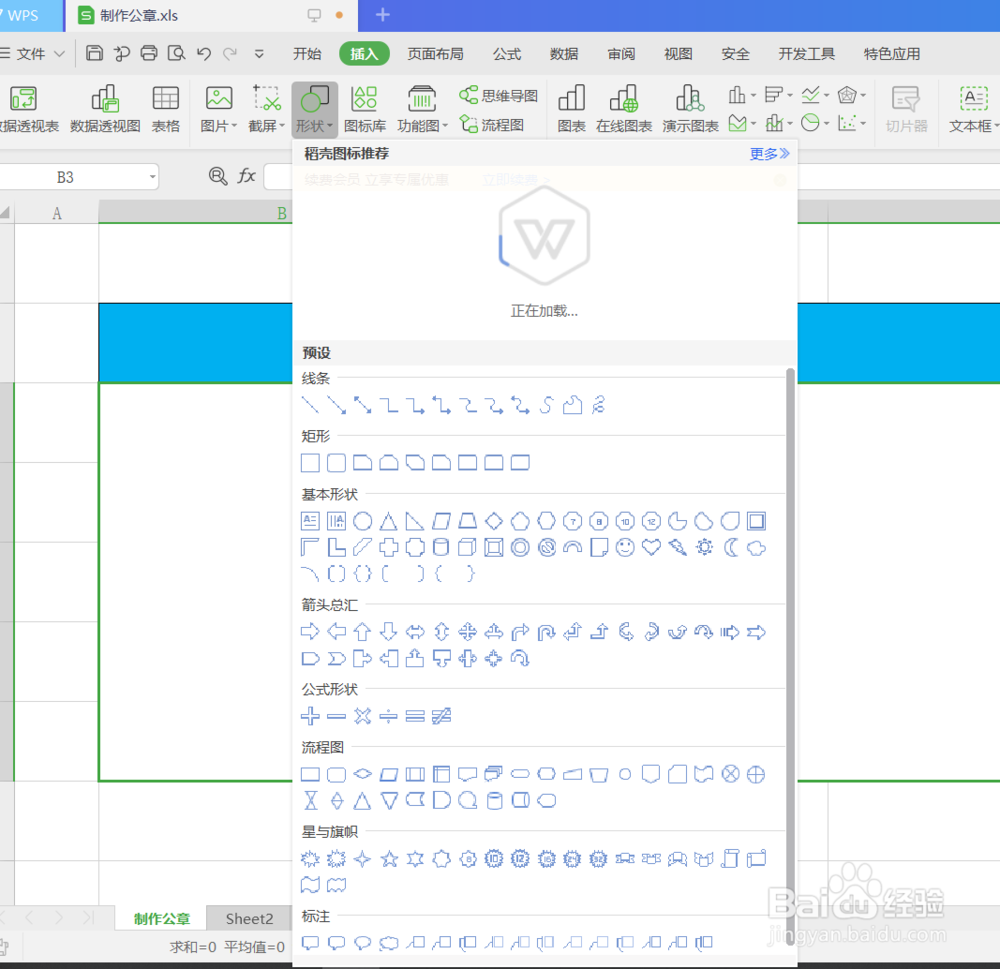Insert a chart via the 图表 icon
Image resolution: width=1000 pixels, height=969 pixels.
coord(571,105)
